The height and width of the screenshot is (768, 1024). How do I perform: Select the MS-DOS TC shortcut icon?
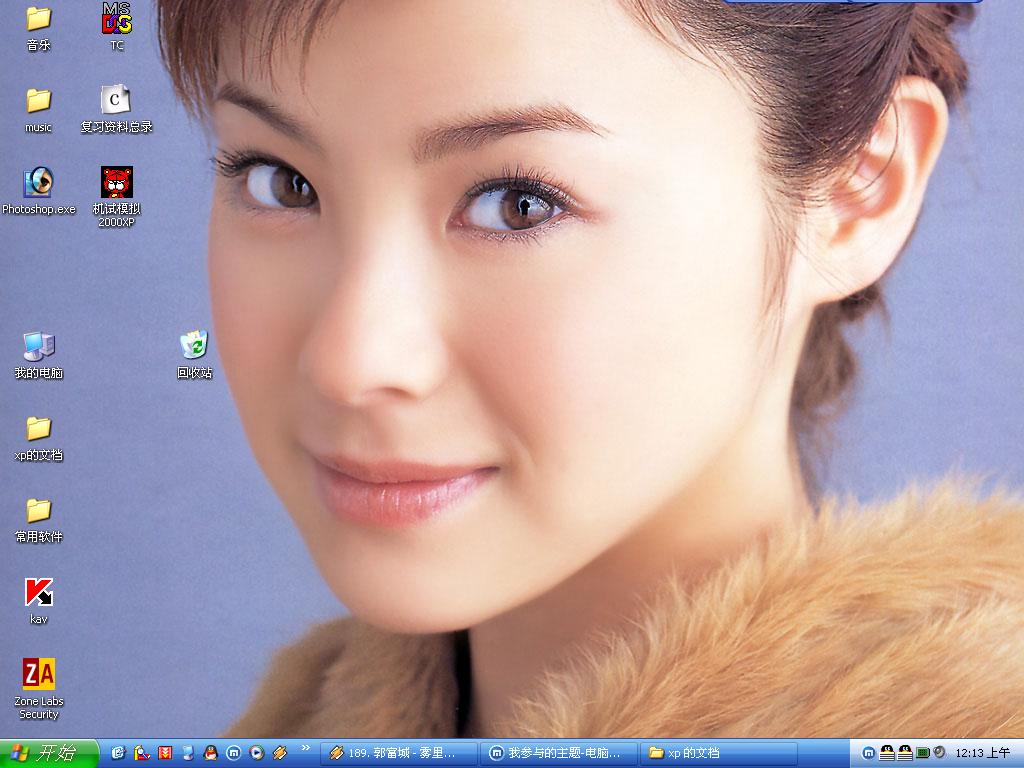coord(117,19)
